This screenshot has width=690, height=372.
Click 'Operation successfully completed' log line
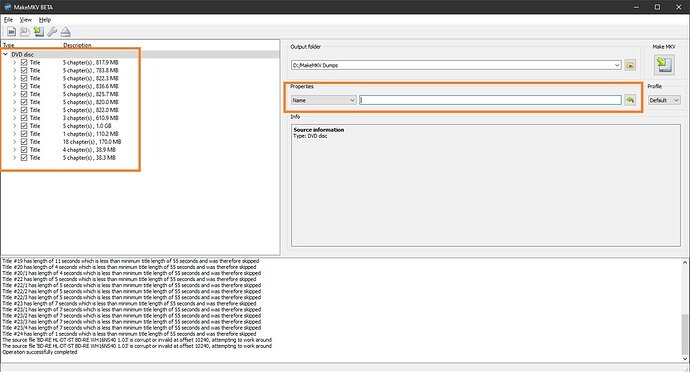point(40,352)
